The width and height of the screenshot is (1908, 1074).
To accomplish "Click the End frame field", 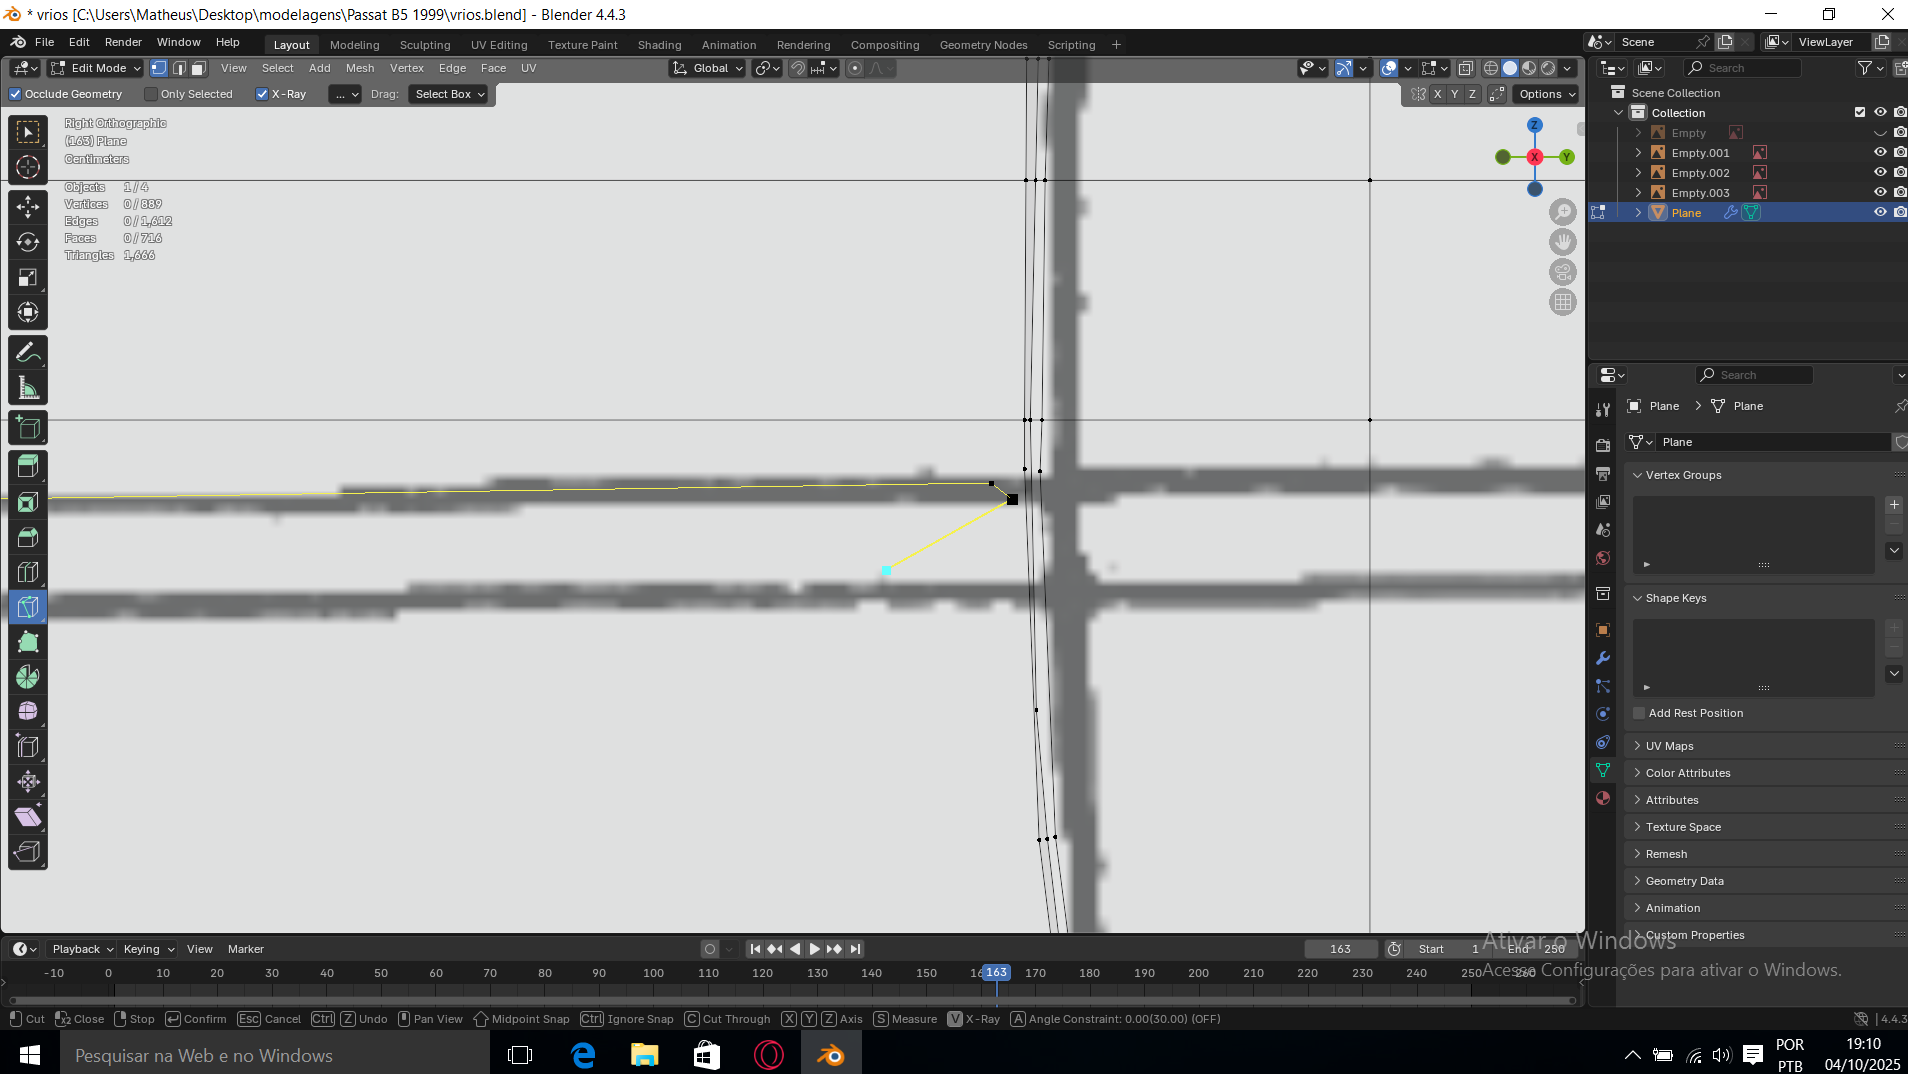I will pos(1538,949).
